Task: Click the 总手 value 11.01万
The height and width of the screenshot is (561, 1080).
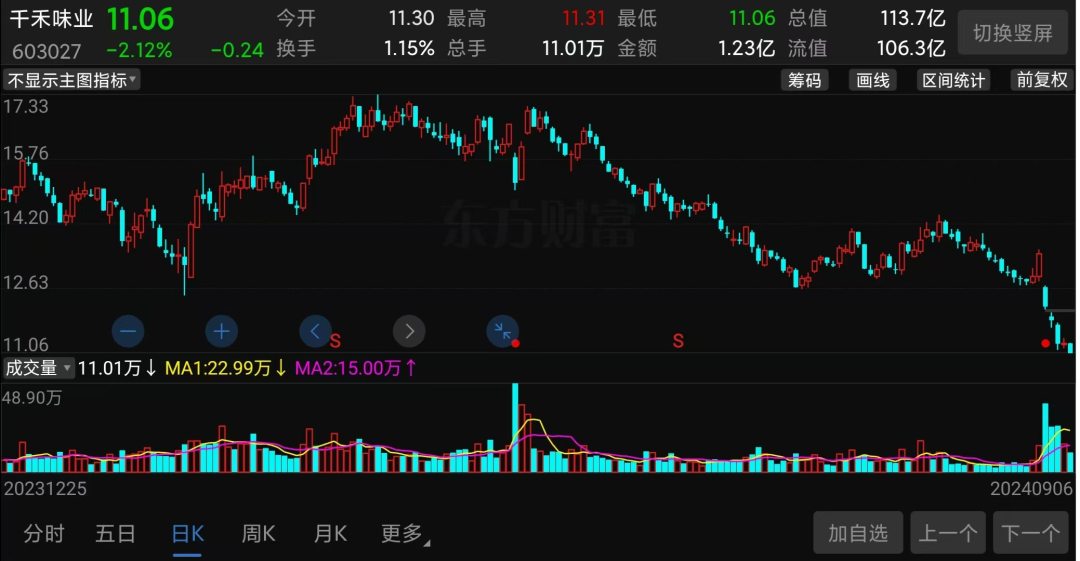Action: [x=573, y=48]
